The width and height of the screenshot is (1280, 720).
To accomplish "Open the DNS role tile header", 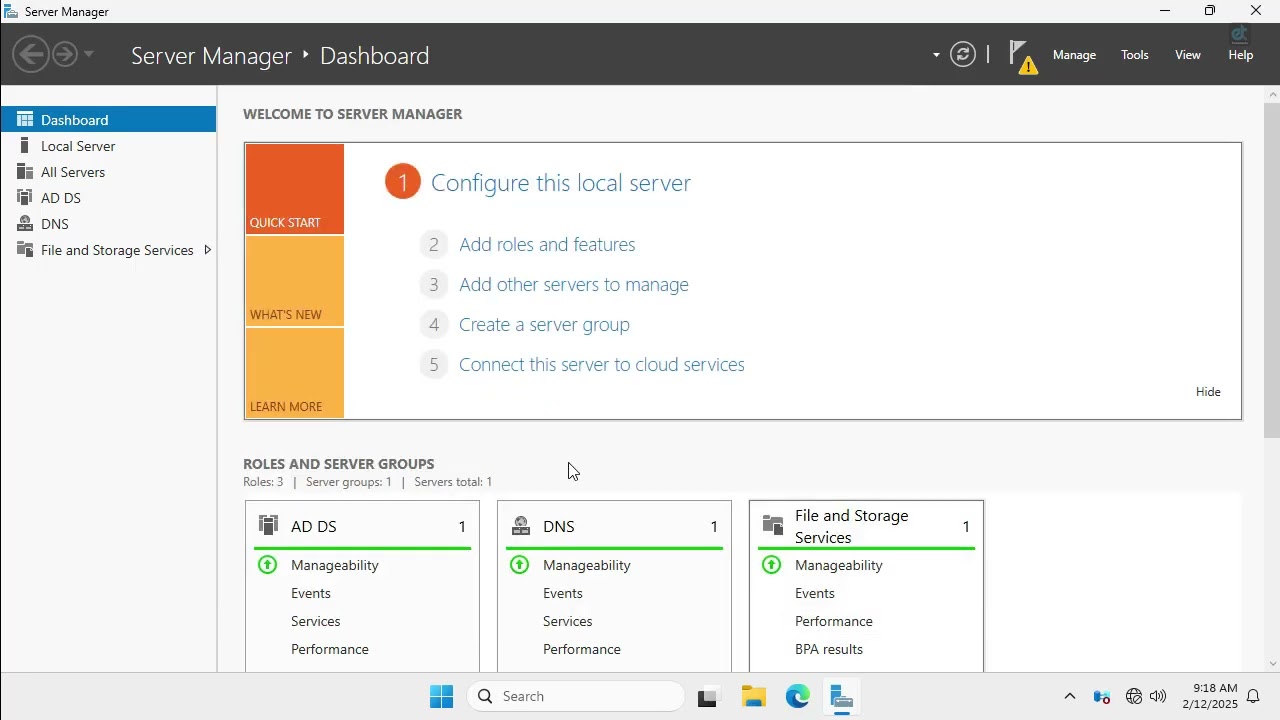I will click(x=614, y=526).
